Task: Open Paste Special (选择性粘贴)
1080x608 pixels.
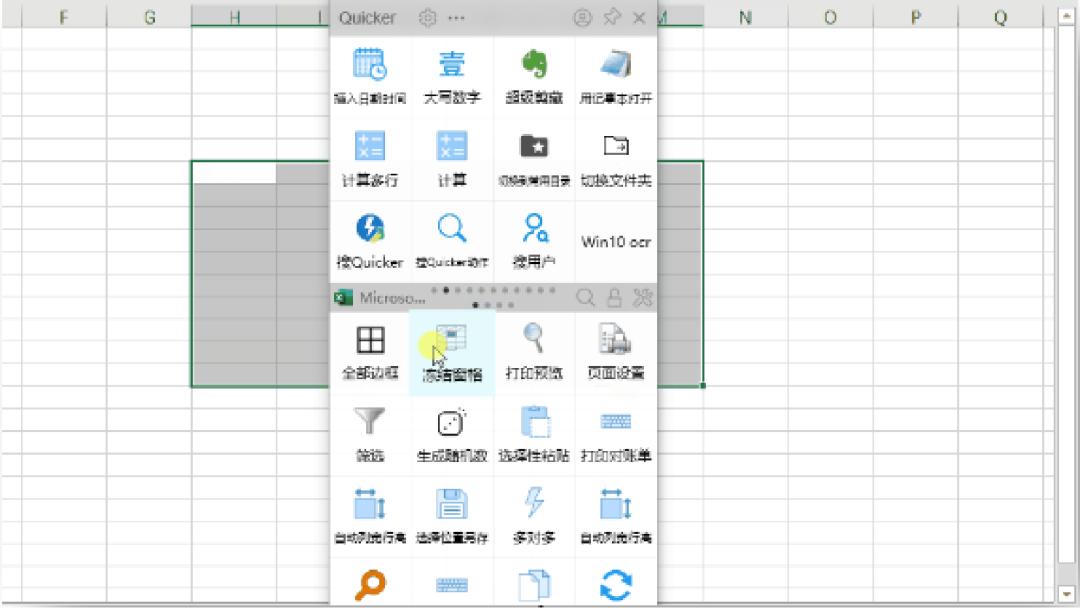Action: point(535,428)
